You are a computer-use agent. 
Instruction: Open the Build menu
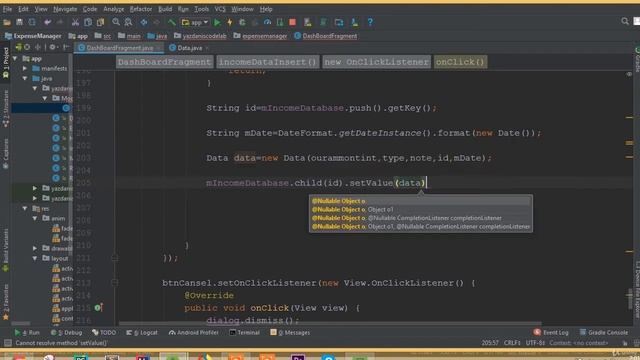pos(165,9)
